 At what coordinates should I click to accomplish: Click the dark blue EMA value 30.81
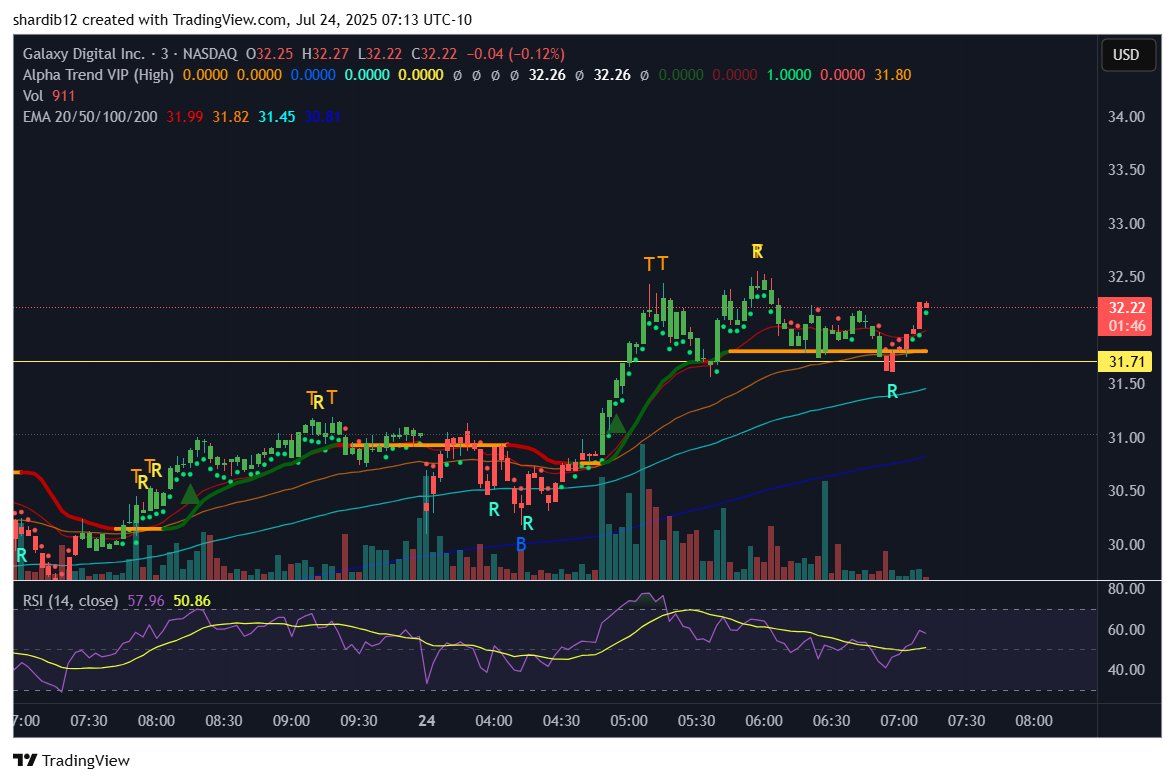coord(322,117)
